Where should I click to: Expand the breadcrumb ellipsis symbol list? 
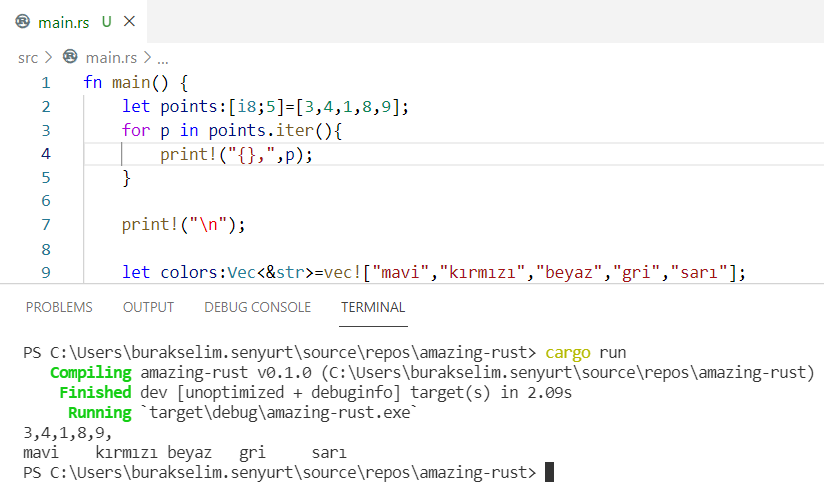tap(163, 58)
